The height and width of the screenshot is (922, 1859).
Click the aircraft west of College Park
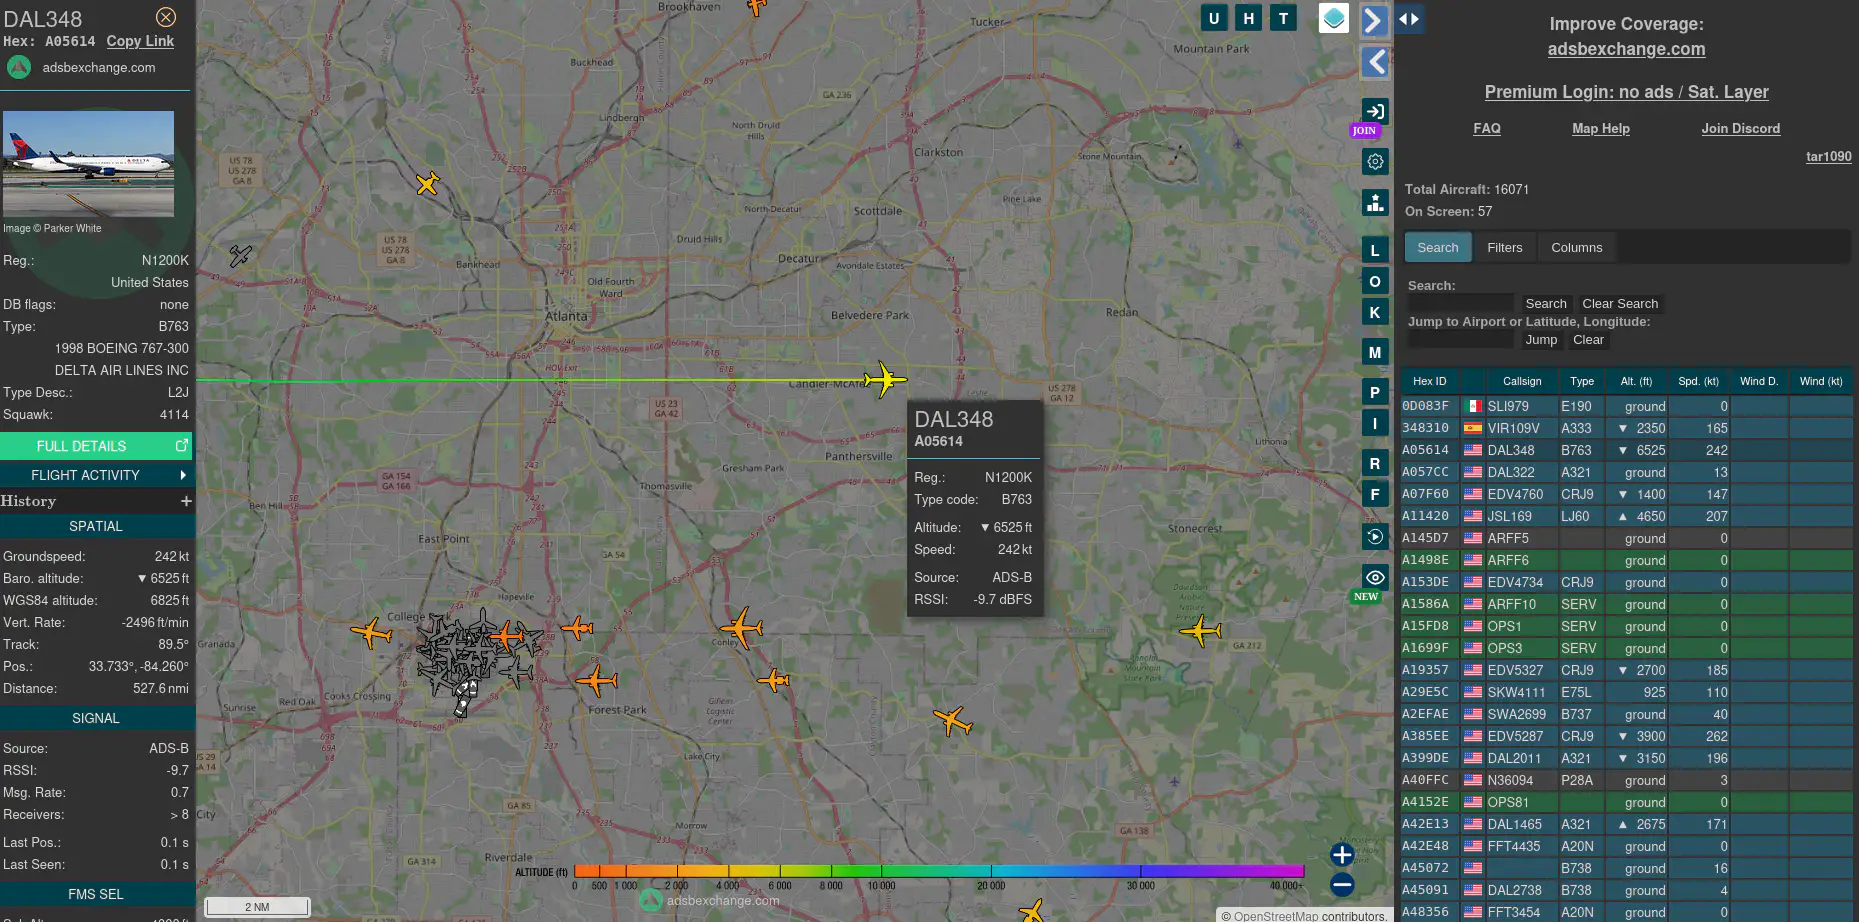(x=371, y=632)
